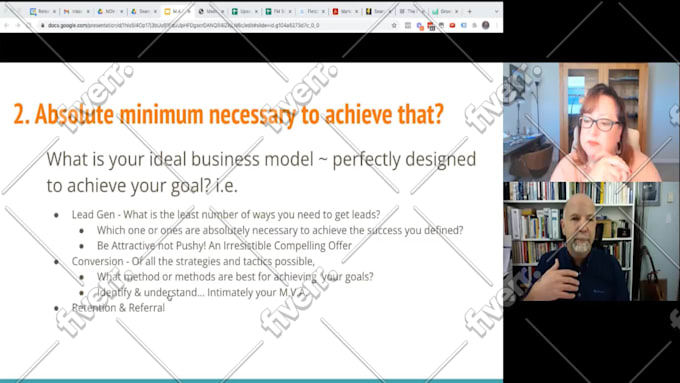Open the Chrome profile avatar
This screenshot has height=383, width=680.
(486, 26)
